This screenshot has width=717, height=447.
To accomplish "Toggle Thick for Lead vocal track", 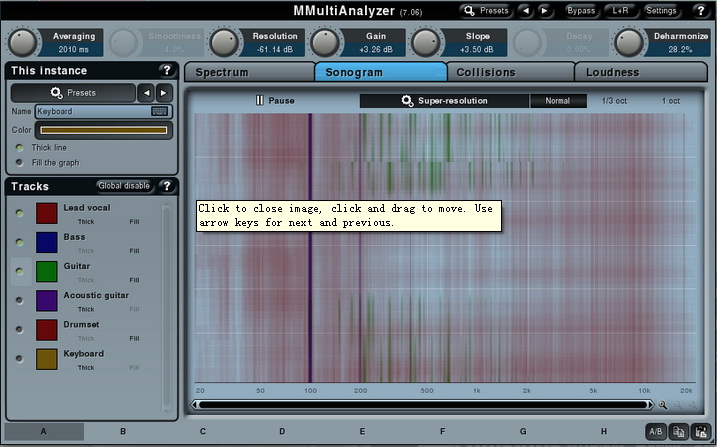I will 86,222.
